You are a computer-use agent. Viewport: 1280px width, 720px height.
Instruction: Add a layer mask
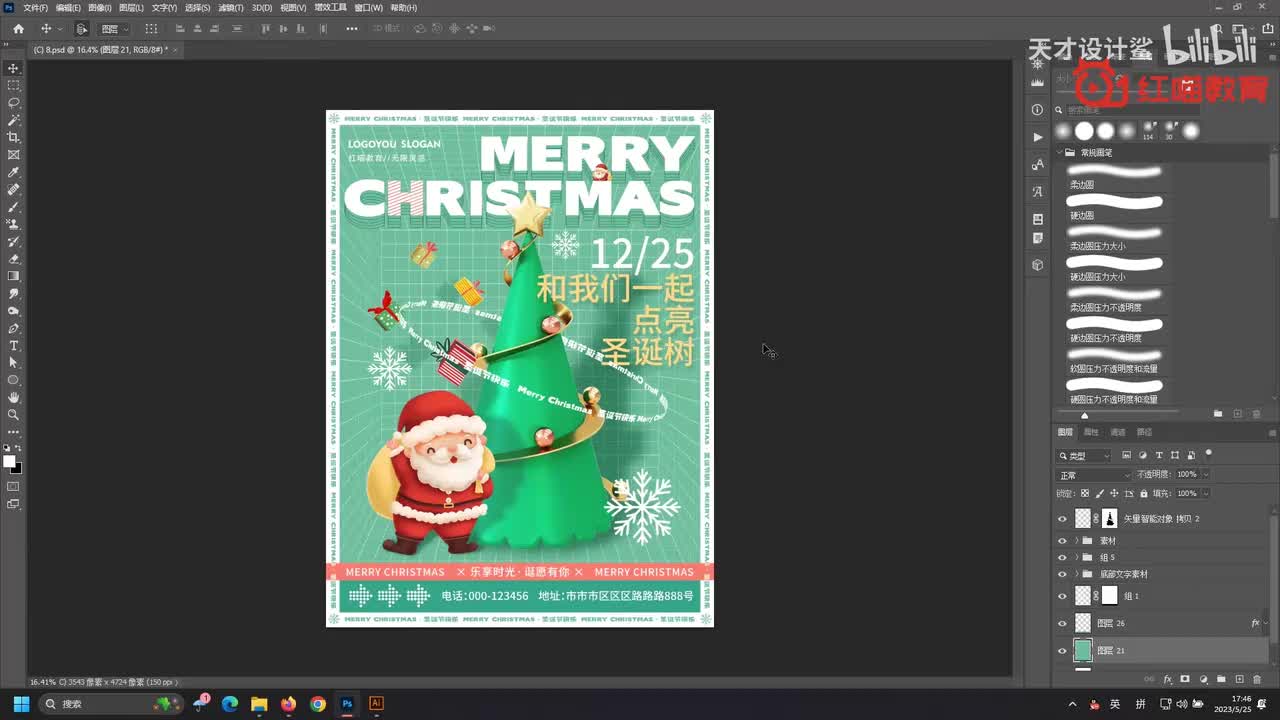click(1185, 679)
